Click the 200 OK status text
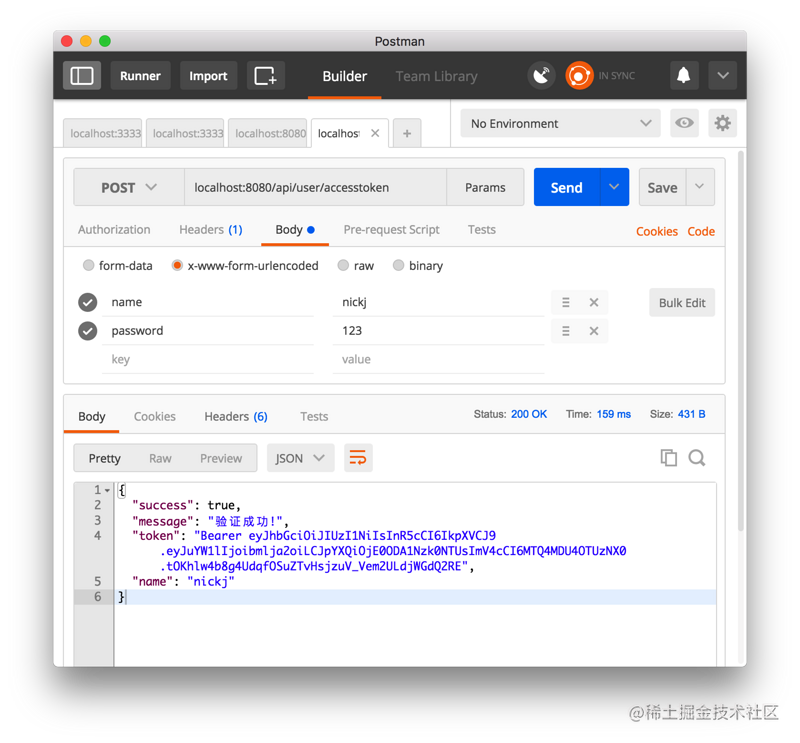 click(x=529, y=414)
